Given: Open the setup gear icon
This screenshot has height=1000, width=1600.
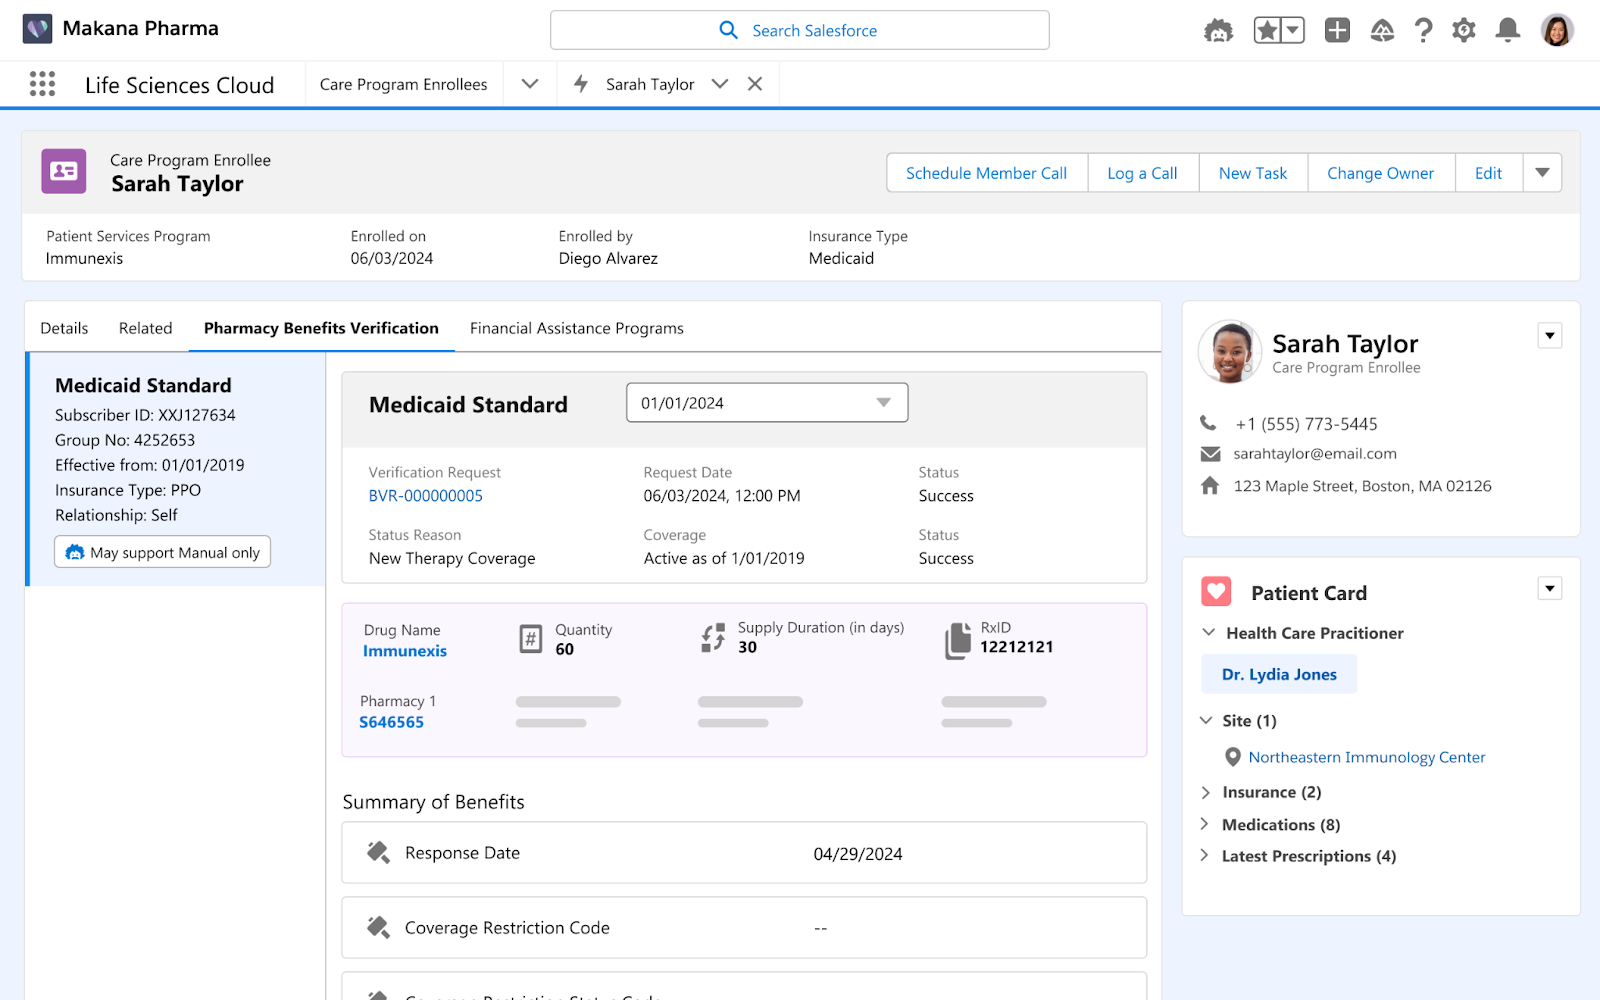Looking at the screenshot, I should click(x=1464, y=30).
